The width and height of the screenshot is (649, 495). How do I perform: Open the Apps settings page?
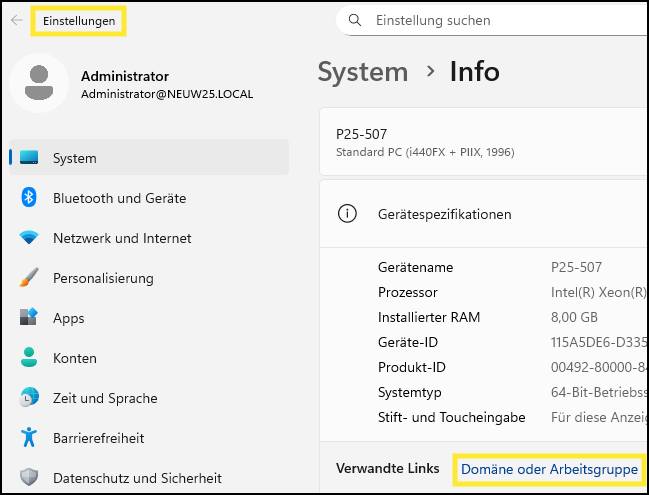click(149, 317)
